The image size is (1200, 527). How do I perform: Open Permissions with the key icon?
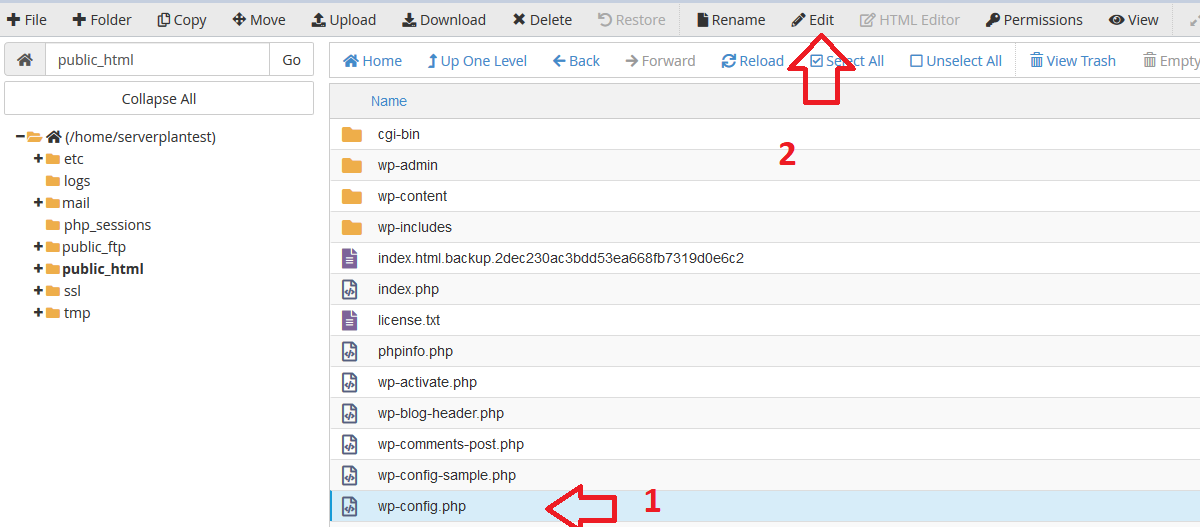click(x=1033, y=20)
